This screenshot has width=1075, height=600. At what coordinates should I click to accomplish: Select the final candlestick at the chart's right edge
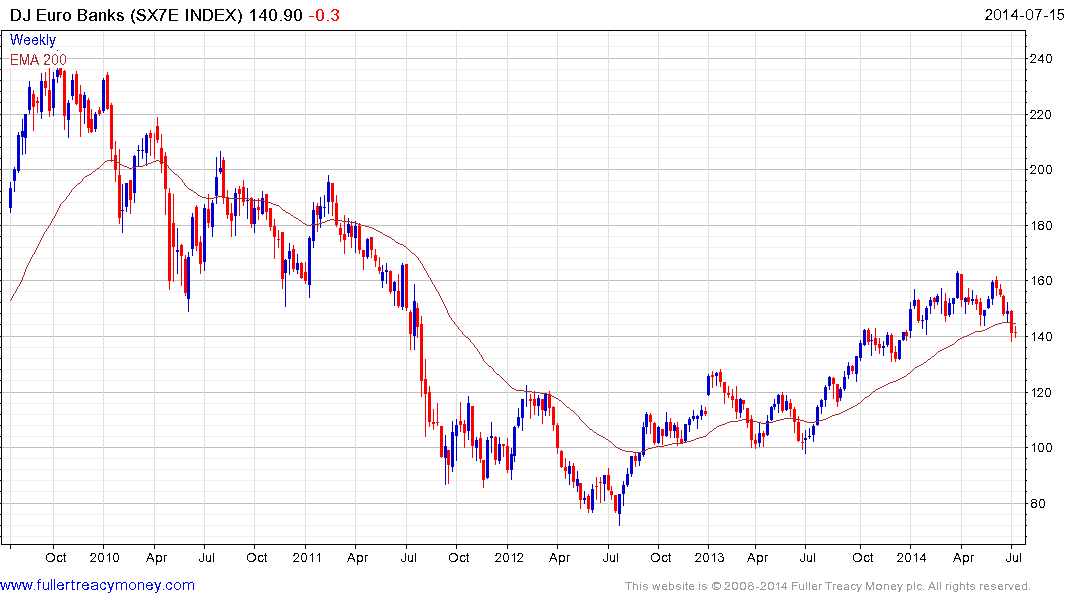pos(1015,333)
